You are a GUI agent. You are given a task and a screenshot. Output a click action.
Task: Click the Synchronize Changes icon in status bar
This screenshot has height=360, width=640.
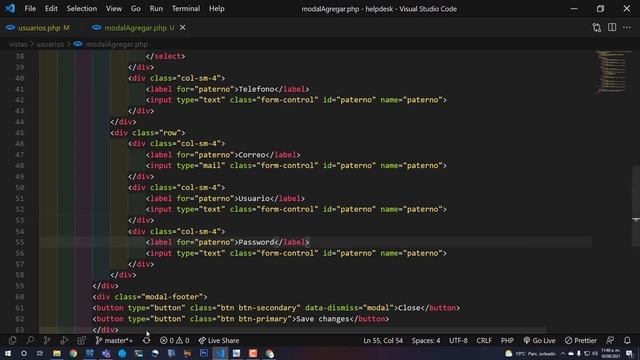pos(147,340)
